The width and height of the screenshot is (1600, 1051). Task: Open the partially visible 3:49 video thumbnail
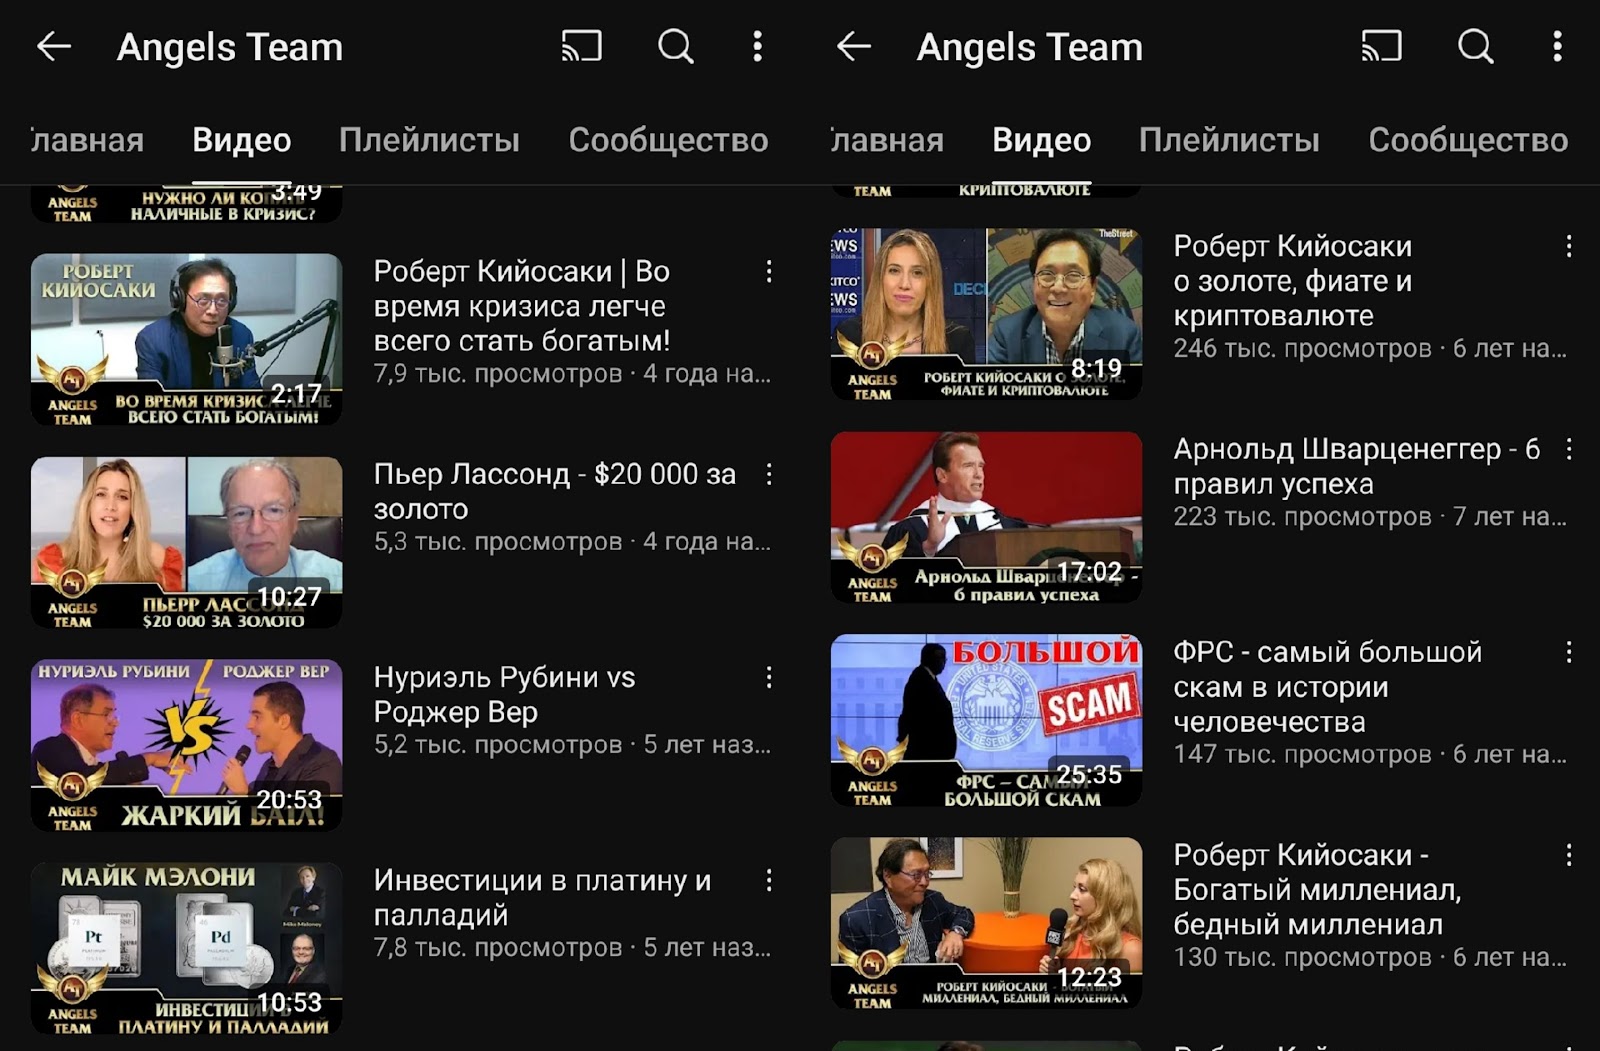tap(186, 204)
